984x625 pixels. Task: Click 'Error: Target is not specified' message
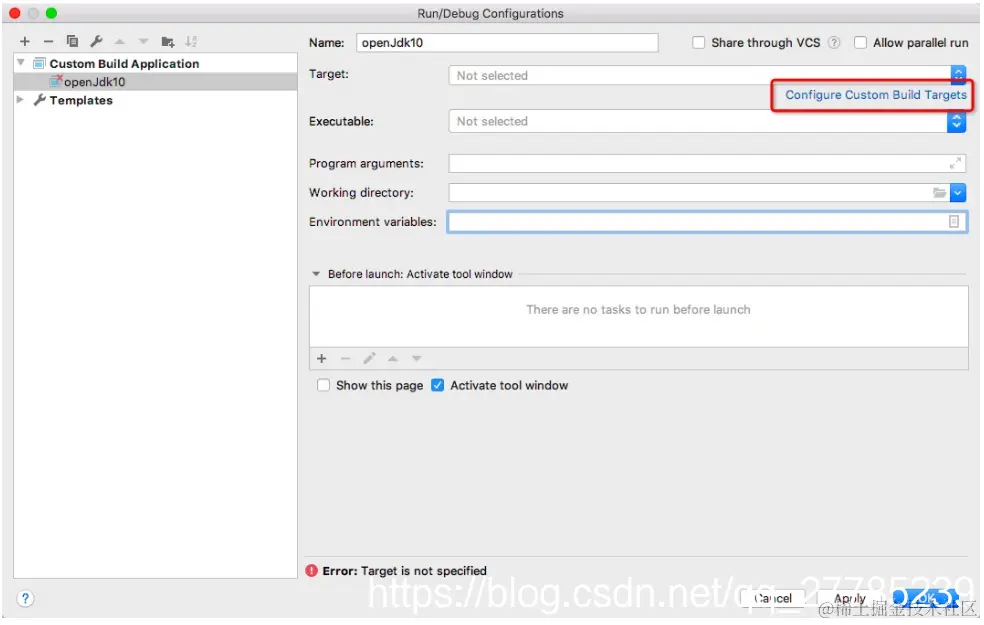pos(404,571)
